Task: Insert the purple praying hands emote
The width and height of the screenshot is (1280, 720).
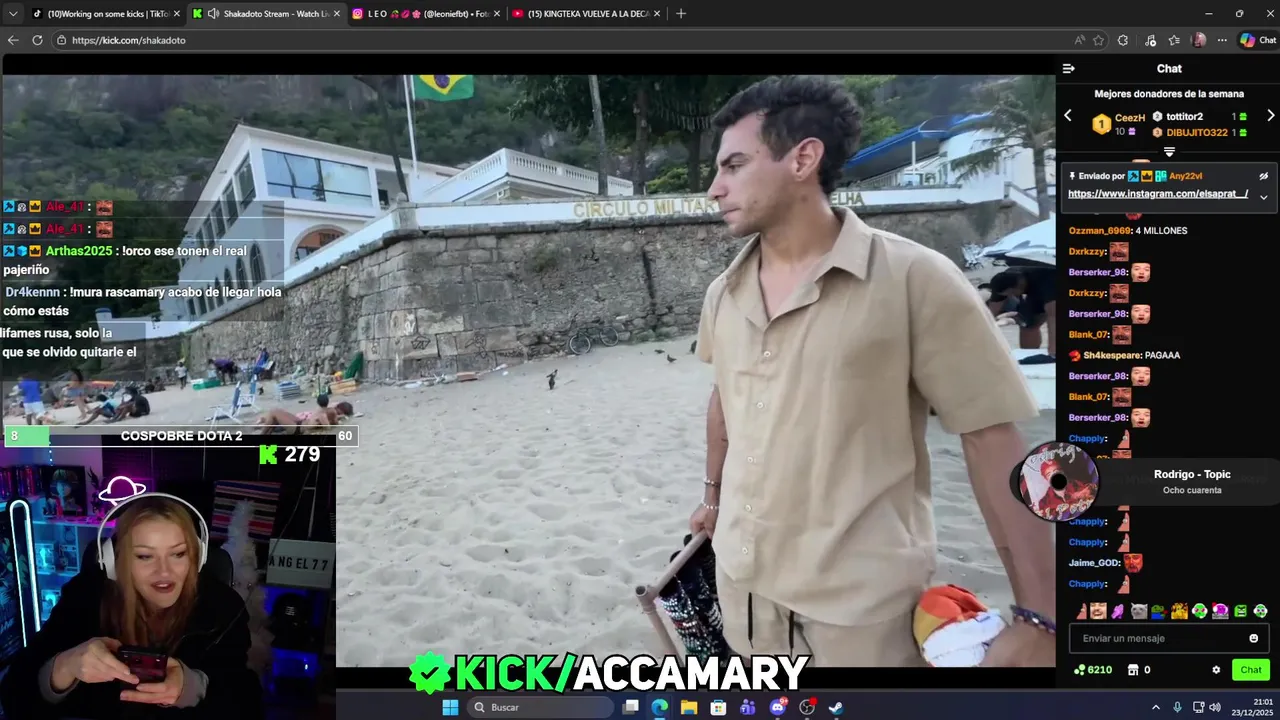Action: [1118, 611]
